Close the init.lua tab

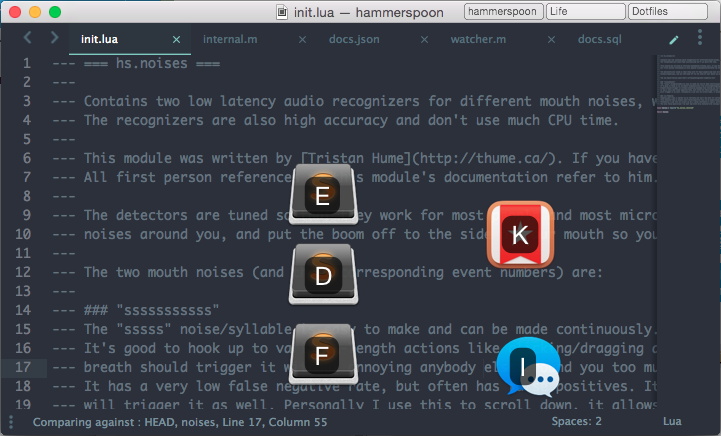tap(177, 40)
